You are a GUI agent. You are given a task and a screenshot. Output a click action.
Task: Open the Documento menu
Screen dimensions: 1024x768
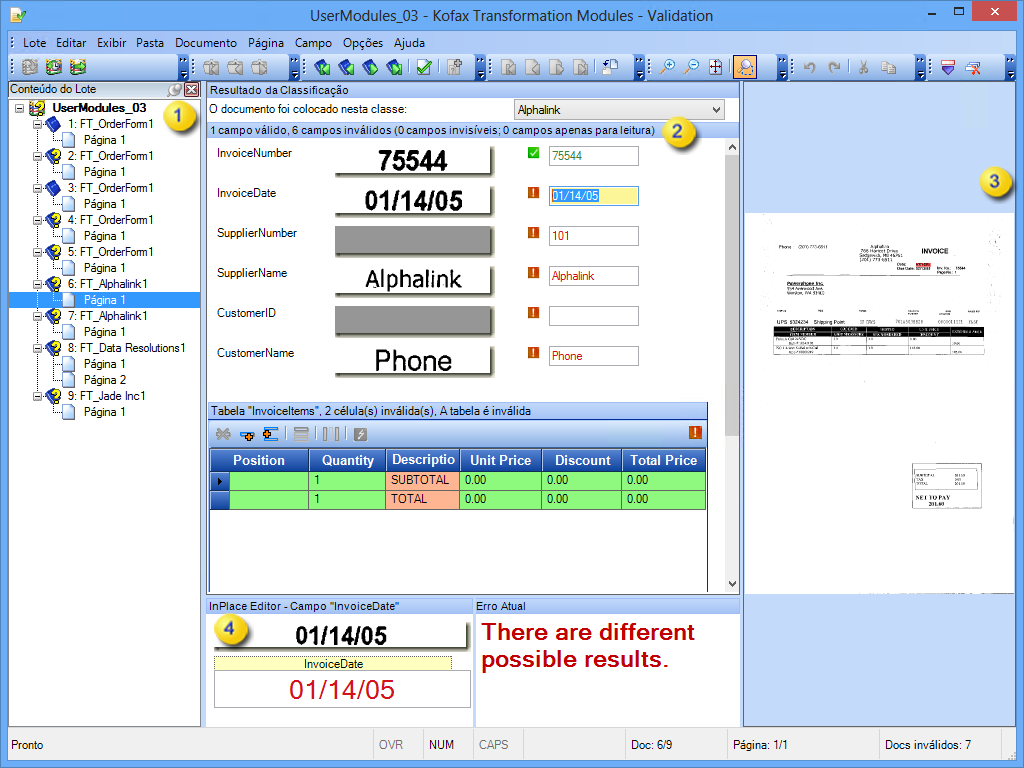[206, 43]
